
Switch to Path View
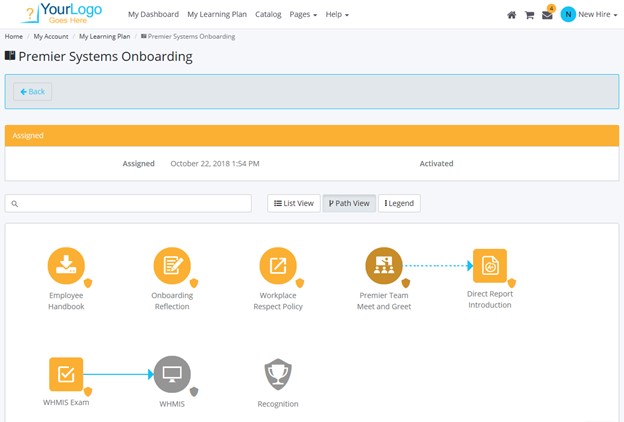pyautogui.click(x=349, y=203)
